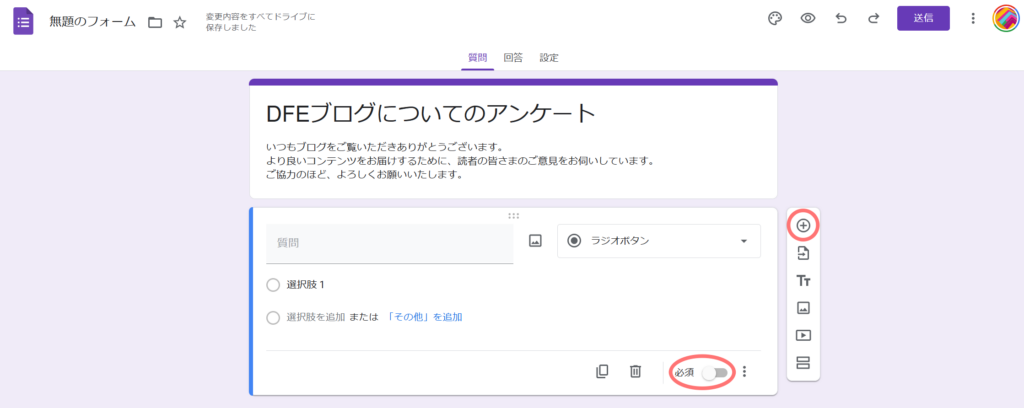The height and width of the screenshot is (408, 1024).
Task: Open the theme customization palette
Action: [x=774, y=18]
